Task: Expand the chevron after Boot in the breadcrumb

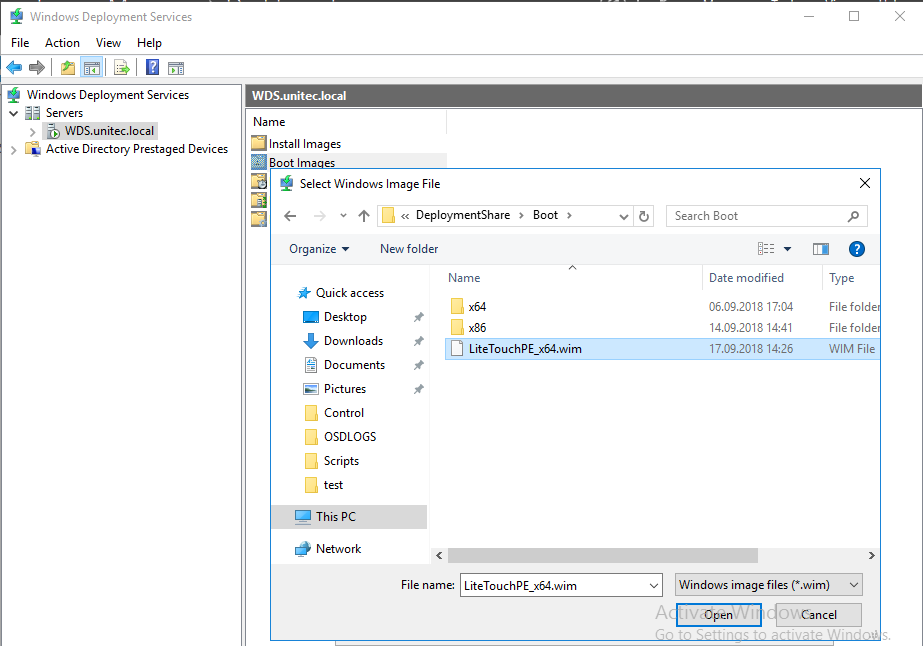Action: 569,216
